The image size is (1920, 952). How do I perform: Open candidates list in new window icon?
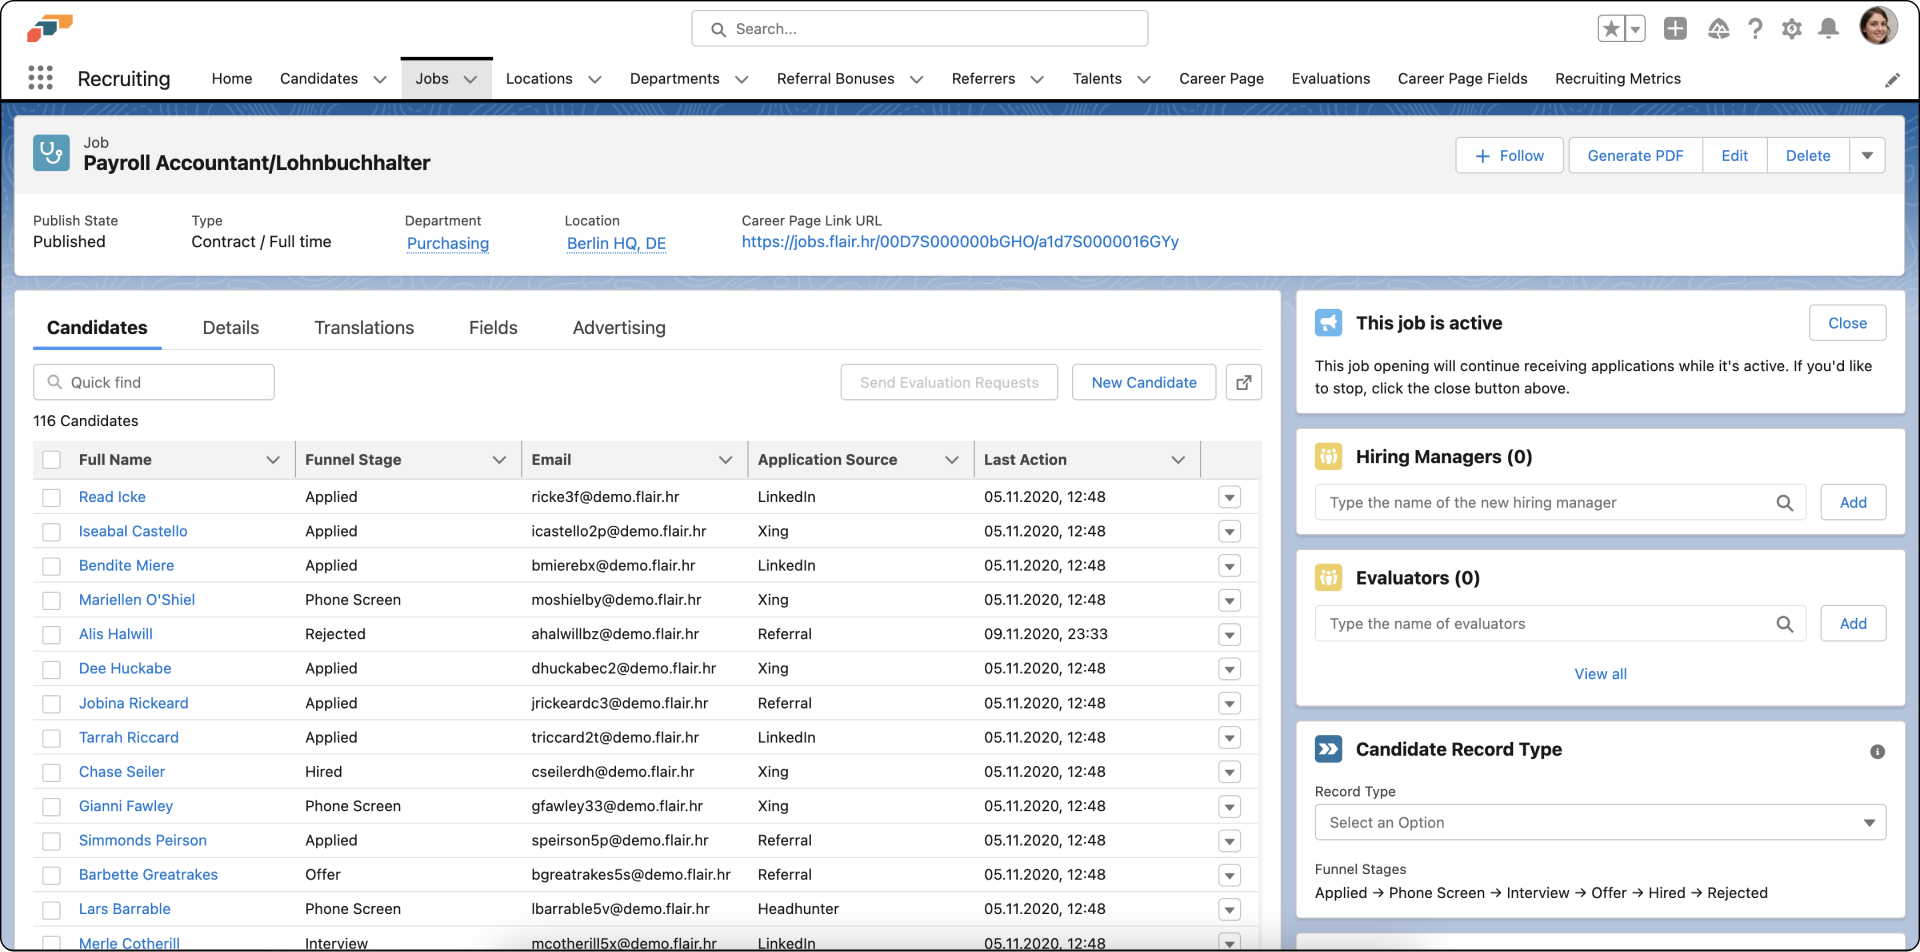click(1243, 382)
